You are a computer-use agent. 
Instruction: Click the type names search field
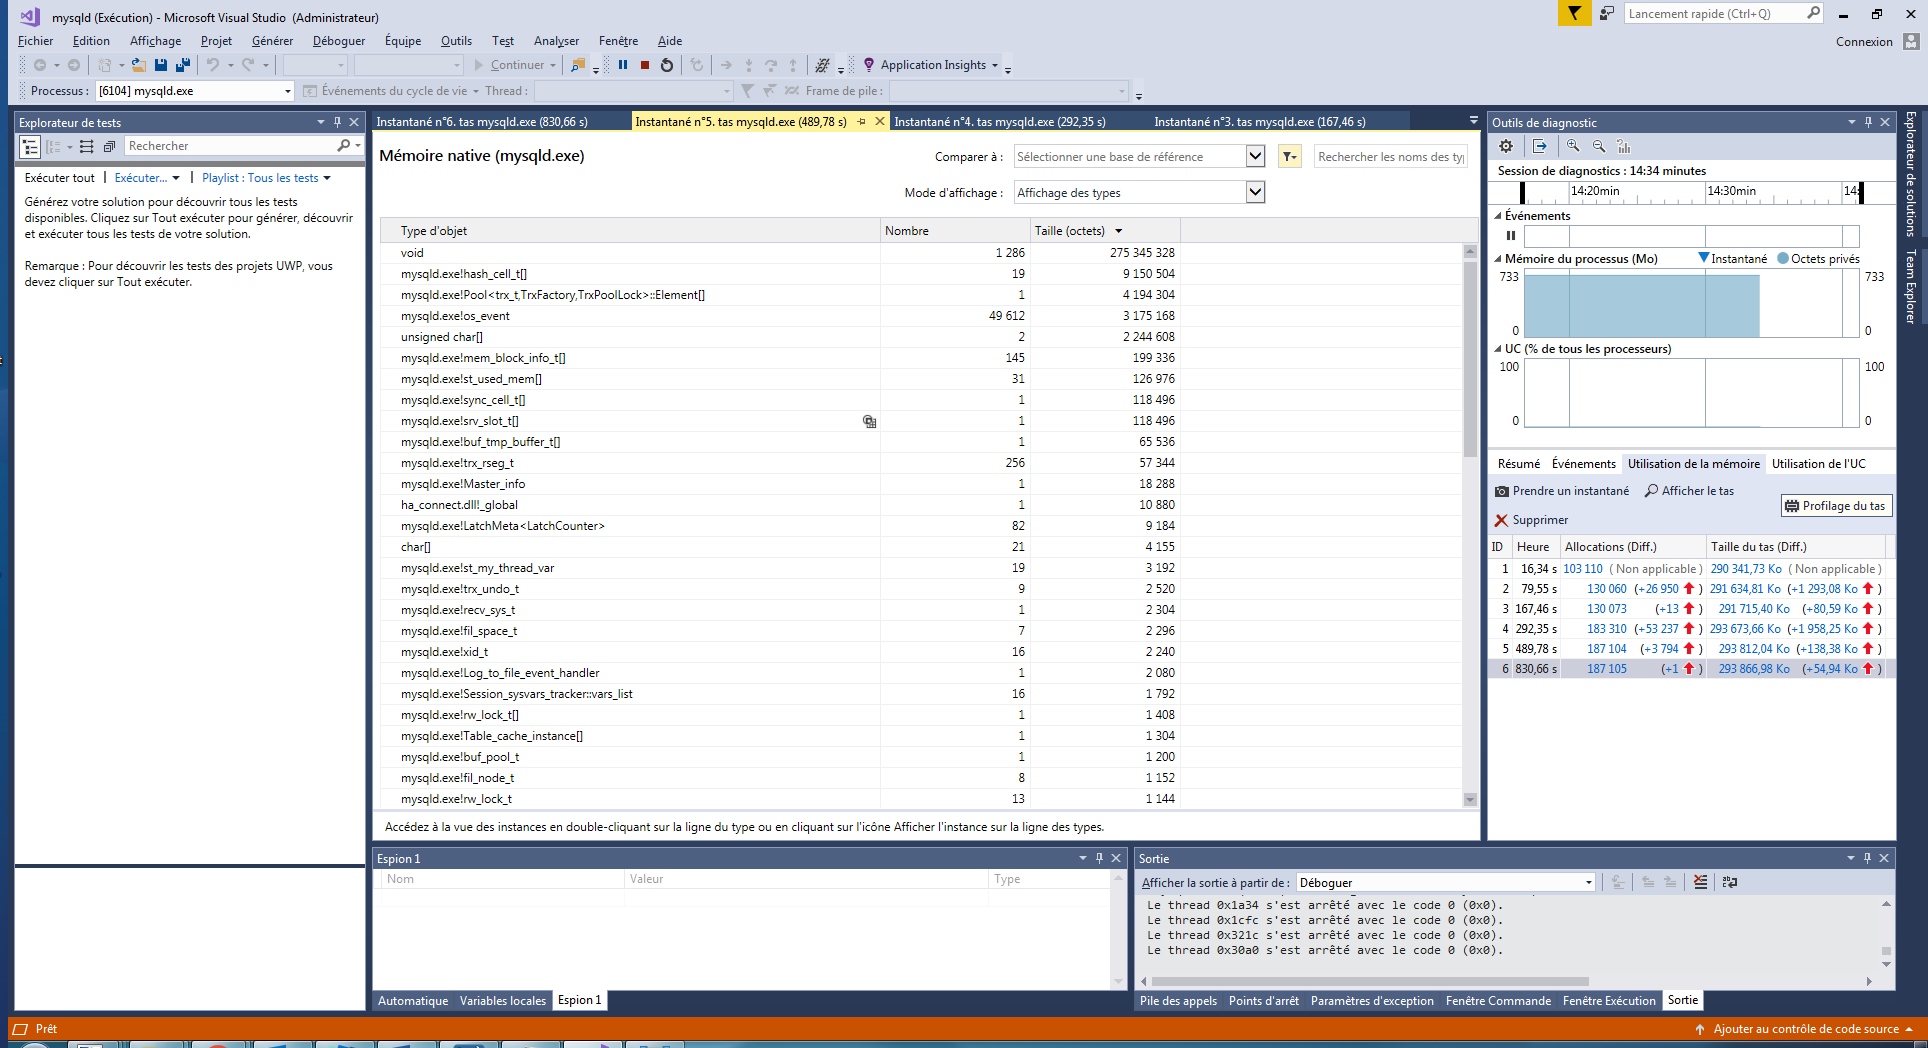click(1390, 157)
